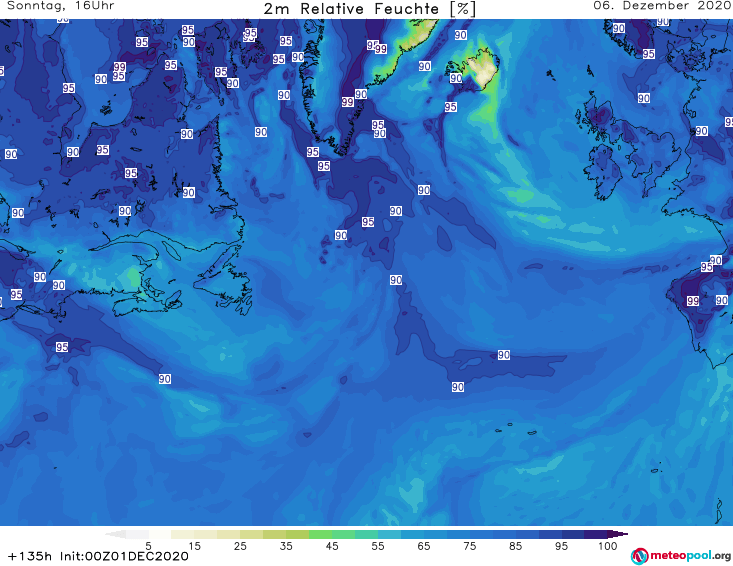Viewport: 733px width, 566px height.
Task: Click the '45' value on the color scale
Action: pyautogui.click(x=332, y=546)
